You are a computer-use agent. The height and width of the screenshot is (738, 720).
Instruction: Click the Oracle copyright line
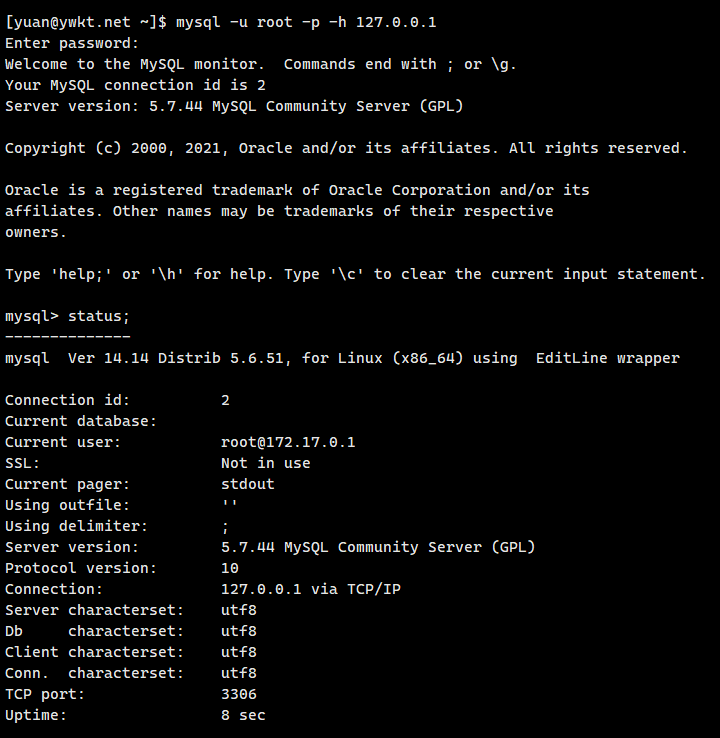346,148
